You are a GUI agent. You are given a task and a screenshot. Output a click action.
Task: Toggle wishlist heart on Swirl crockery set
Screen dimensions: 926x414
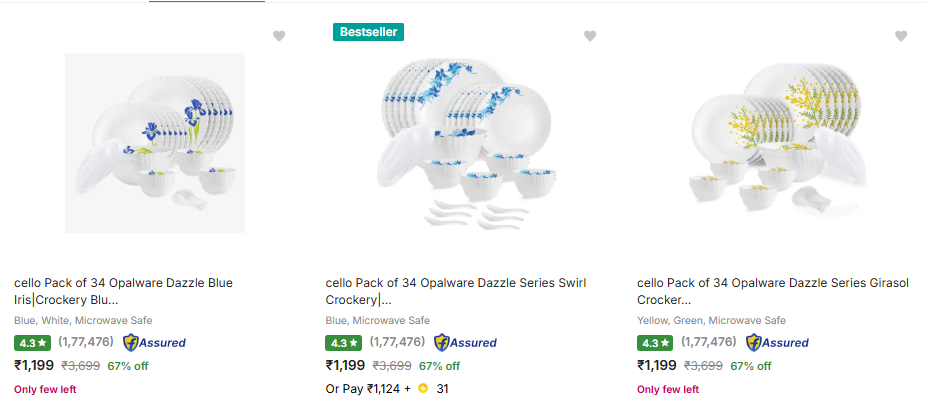590,36
